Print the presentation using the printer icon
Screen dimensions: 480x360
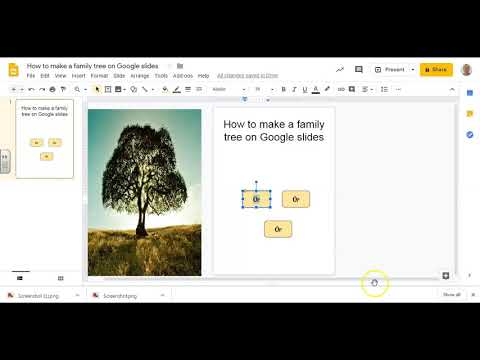(52, 89)
